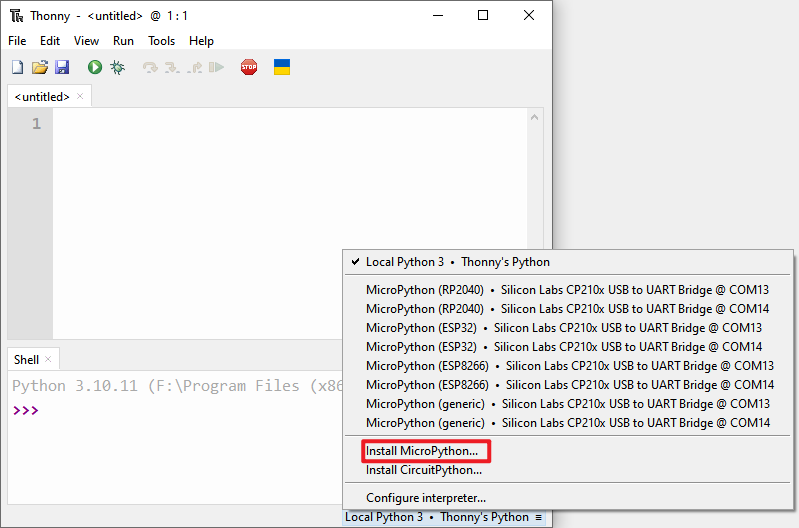Open a file with the folder icon
Screen dimensions: 799x528
pos(40,67)
